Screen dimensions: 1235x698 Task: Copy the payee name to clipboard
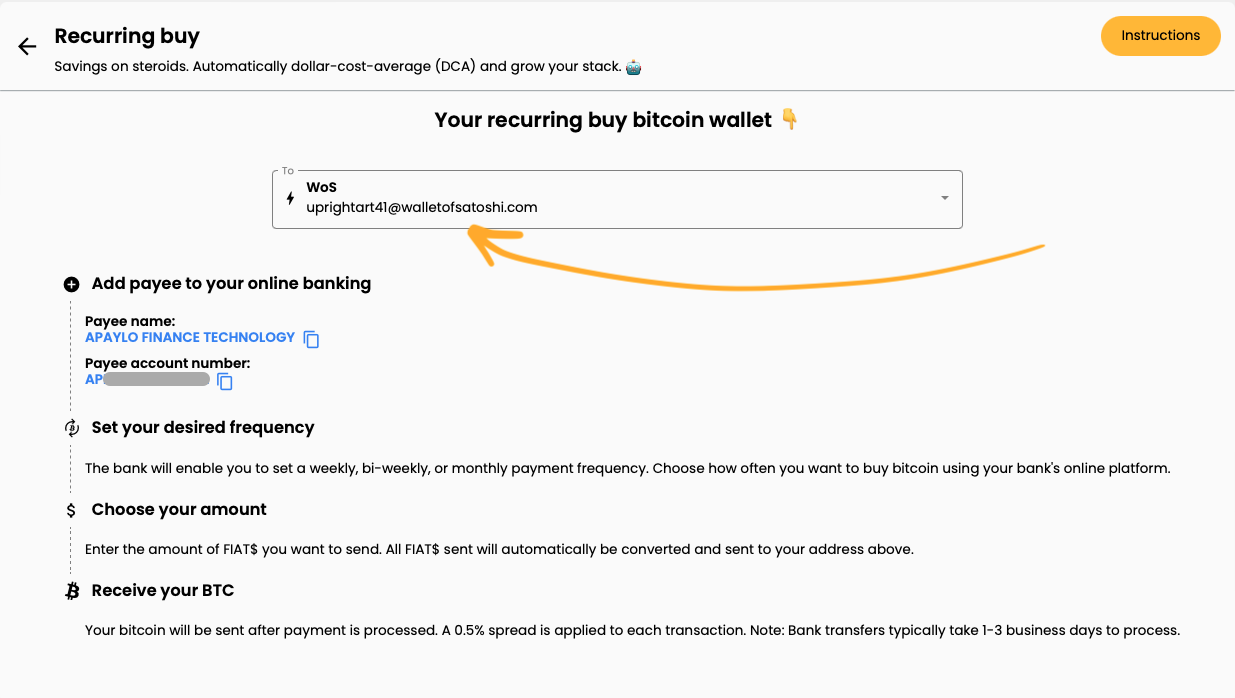(312, 339)
